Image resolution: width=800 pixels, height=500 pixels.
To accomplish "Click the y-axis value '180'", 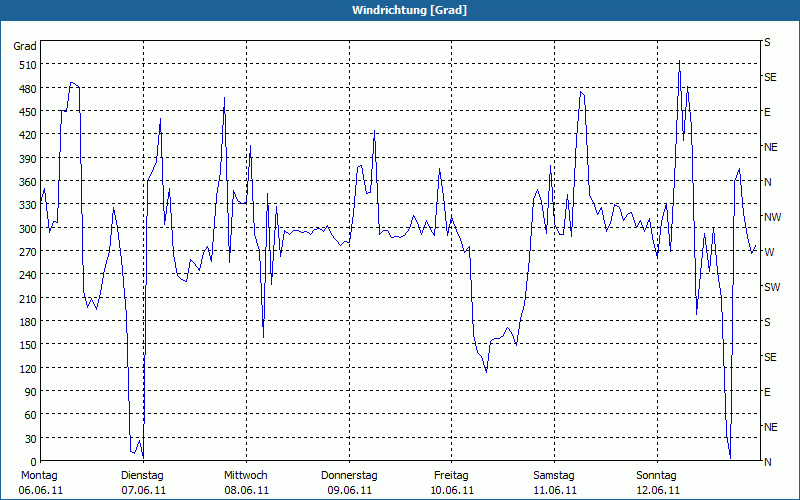I will pyautogui.click(x=28, y=322).
